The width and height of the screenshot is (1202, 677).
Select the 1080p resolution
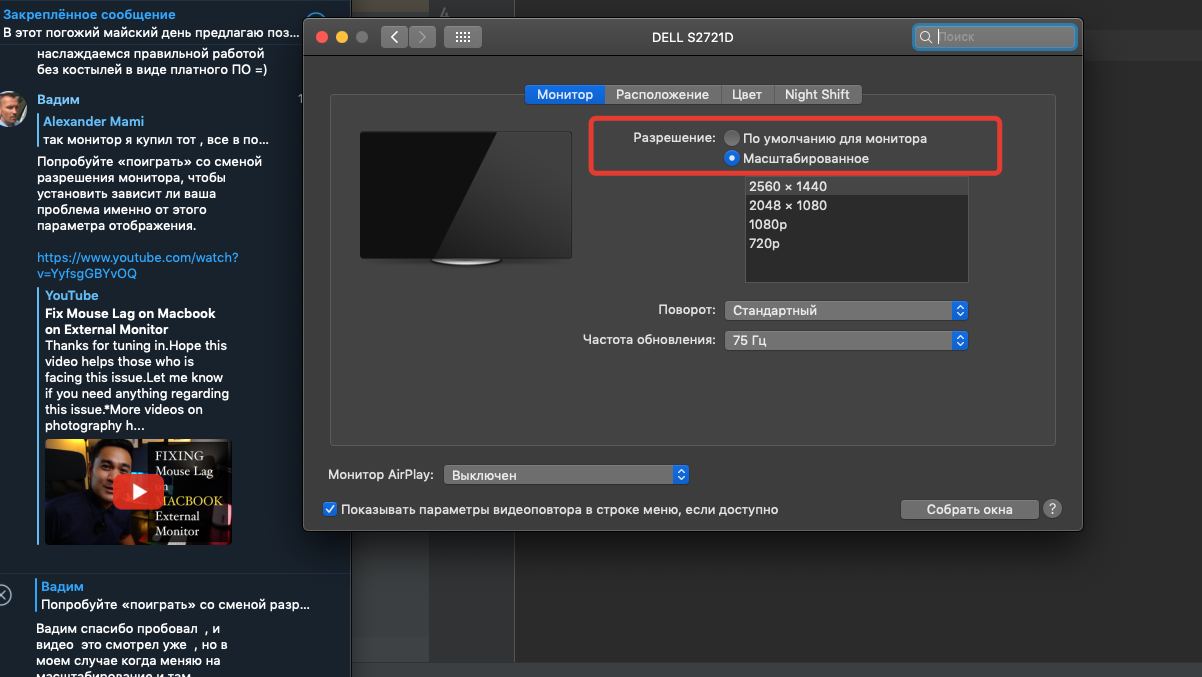(857, 224)
